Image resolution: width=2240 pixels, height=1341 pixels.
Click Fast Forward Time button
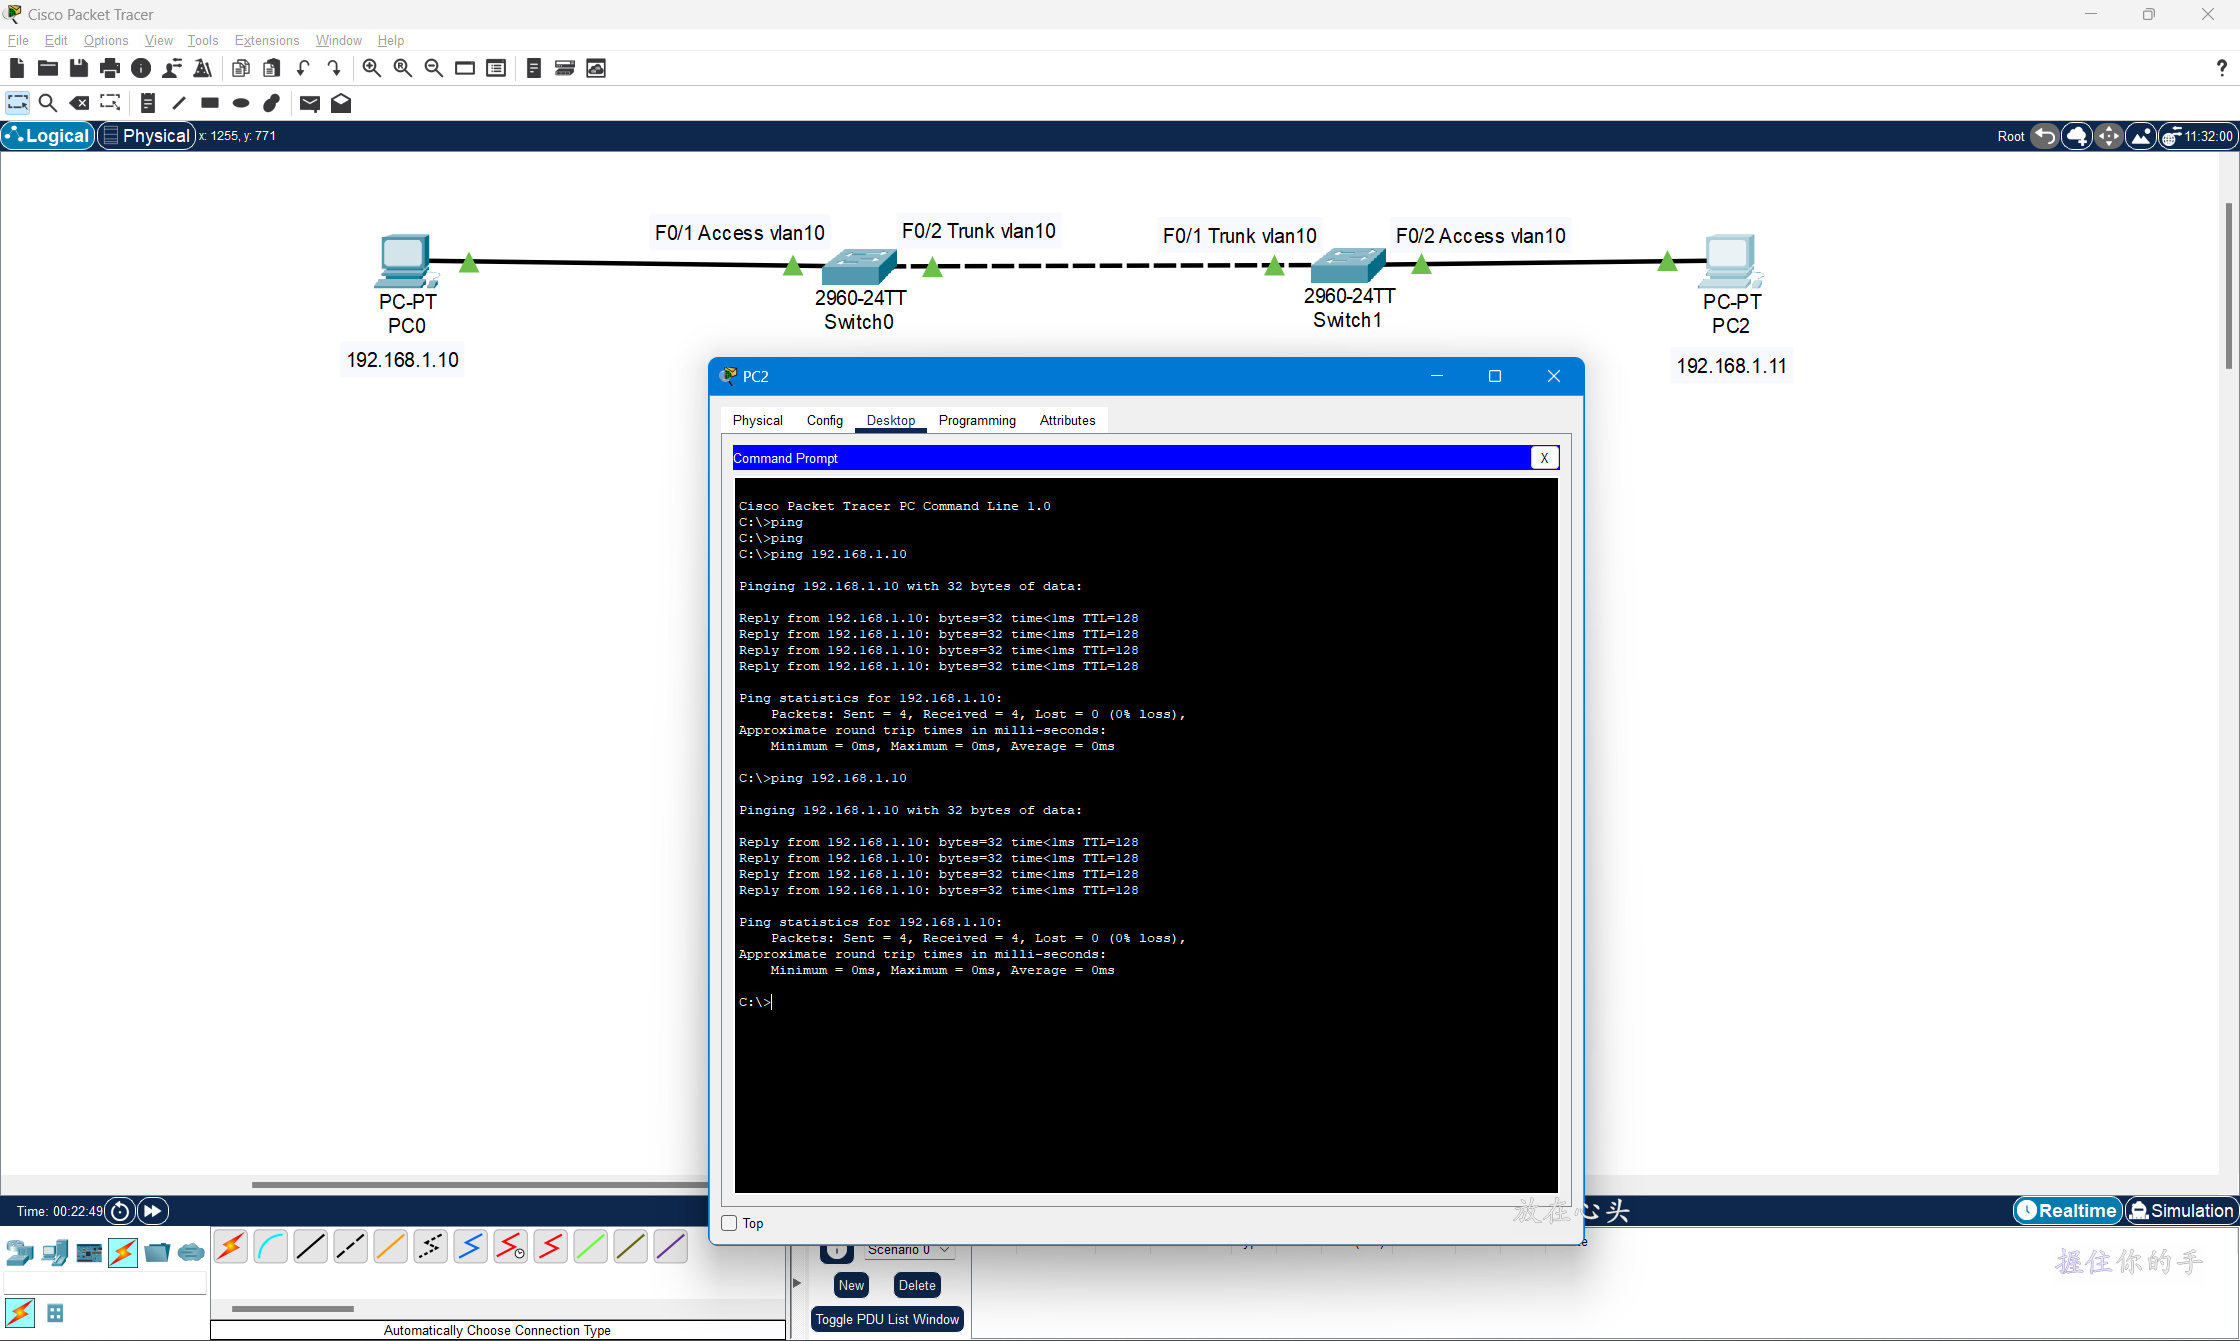152,1211
